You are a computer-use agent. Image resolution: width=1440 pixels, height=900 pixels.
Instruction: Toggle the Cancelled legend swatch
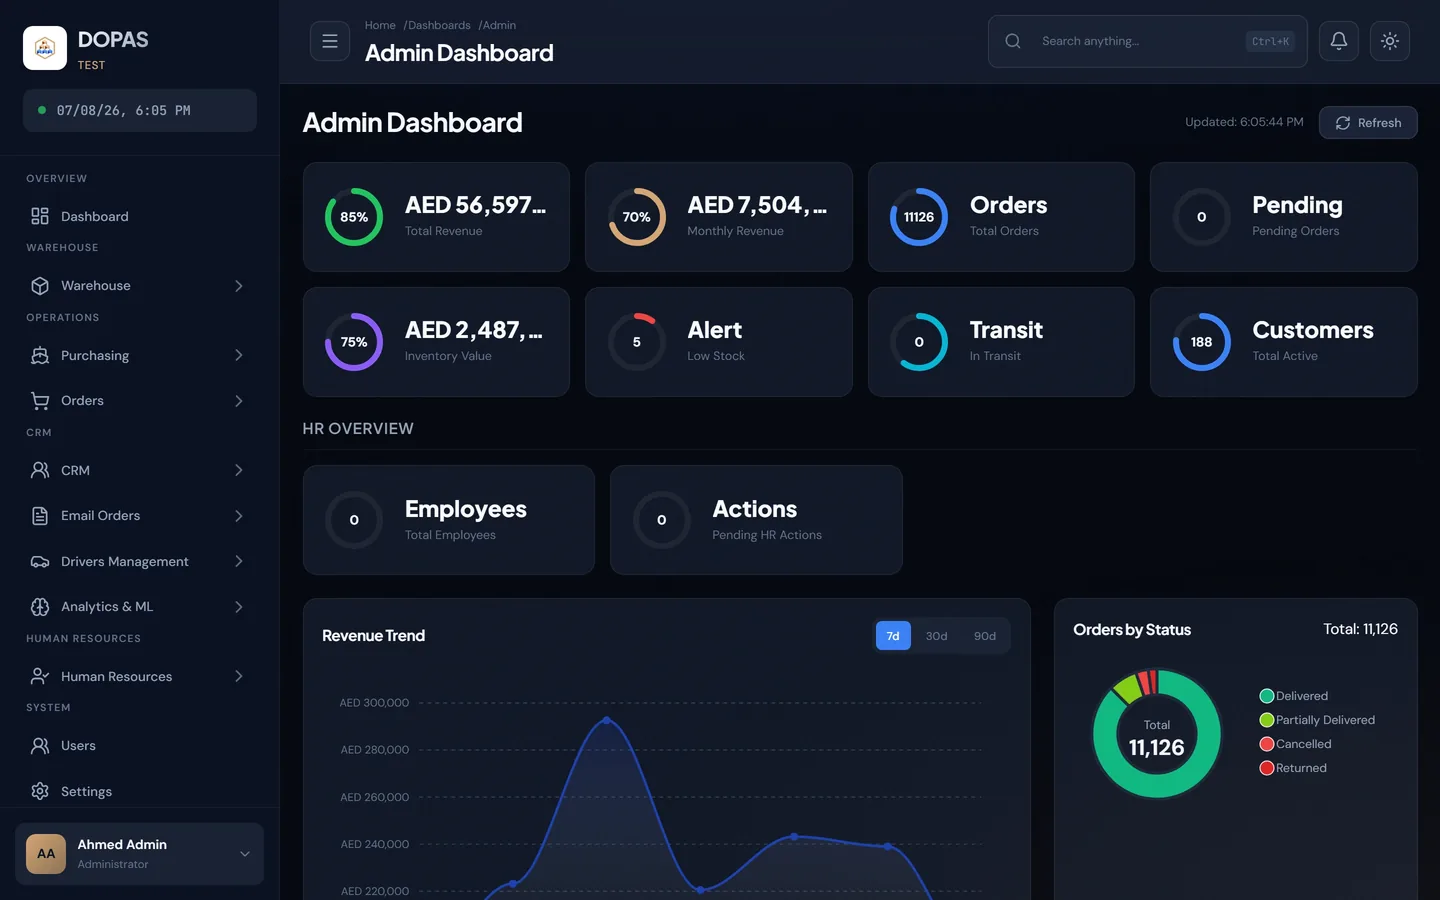tap(1267, 744)
